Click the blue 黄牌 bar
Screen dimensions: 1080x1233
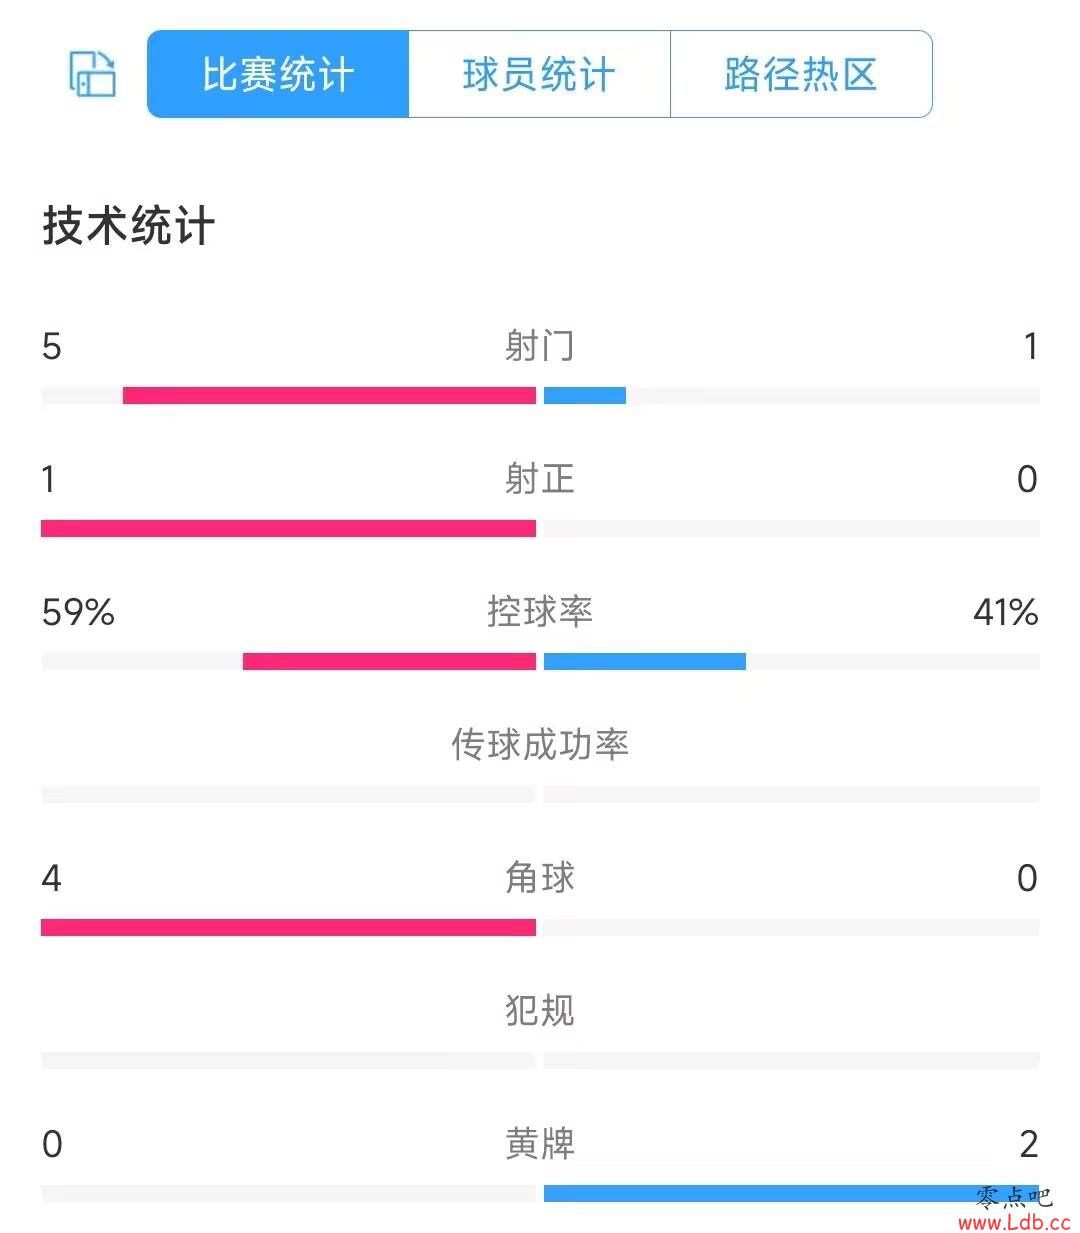click(x=791, y=1193)
